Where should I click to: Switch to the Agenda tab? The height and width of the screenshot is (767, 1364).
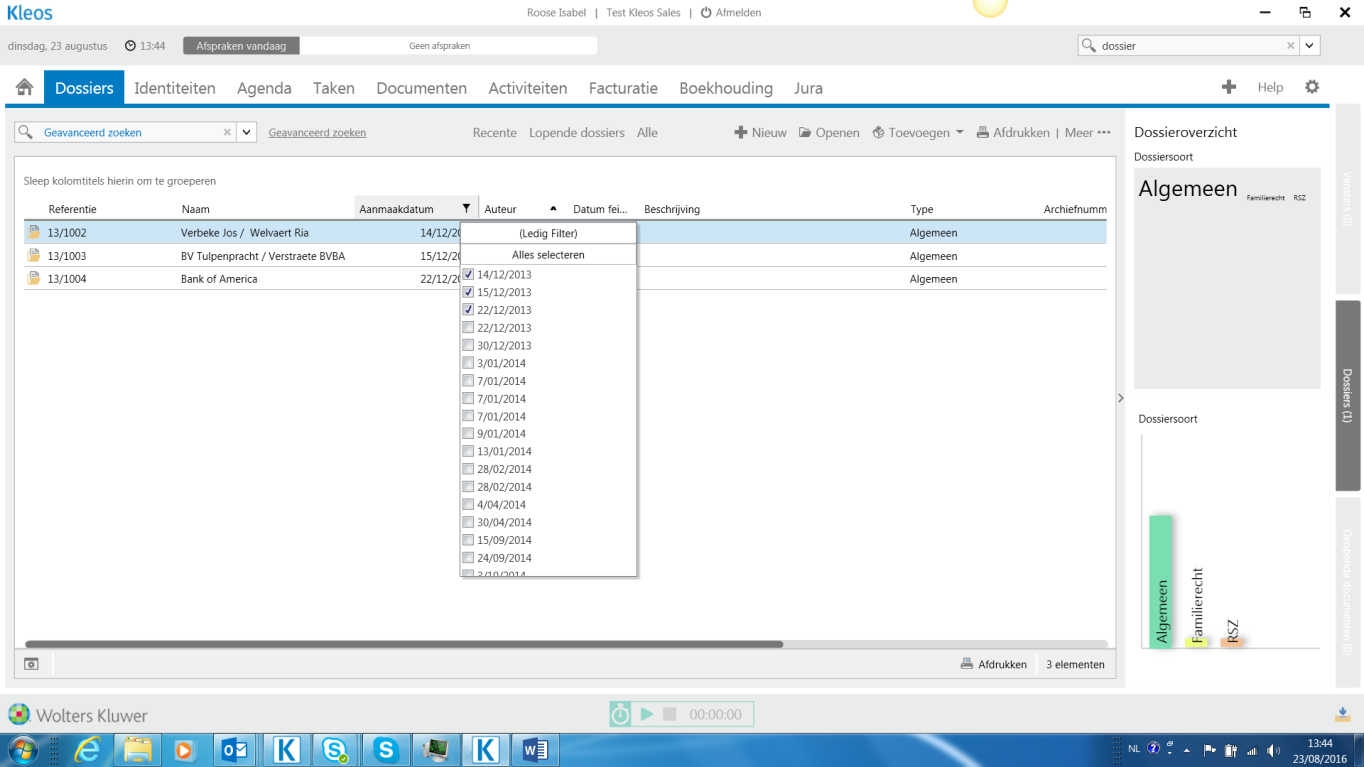(264, 88)
